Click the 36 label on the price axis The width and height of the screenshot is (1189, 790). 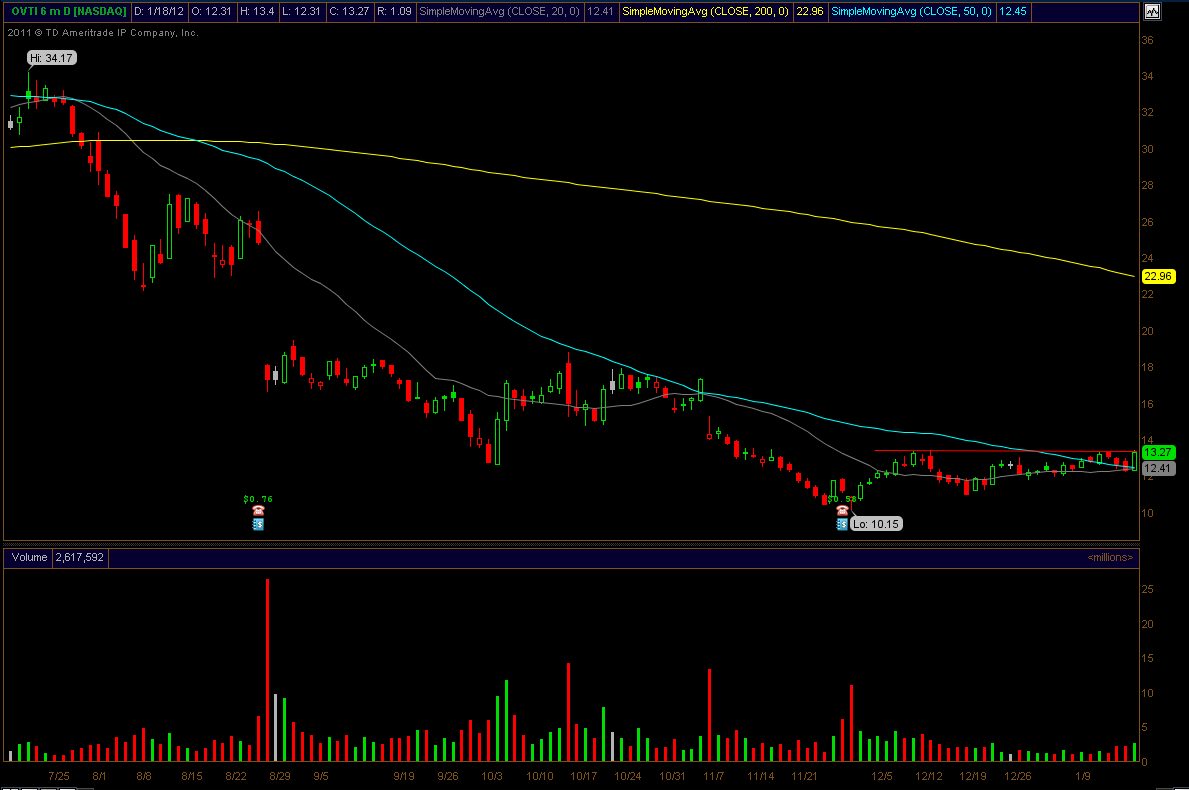pyautogui.click(x=1147, y=40)
